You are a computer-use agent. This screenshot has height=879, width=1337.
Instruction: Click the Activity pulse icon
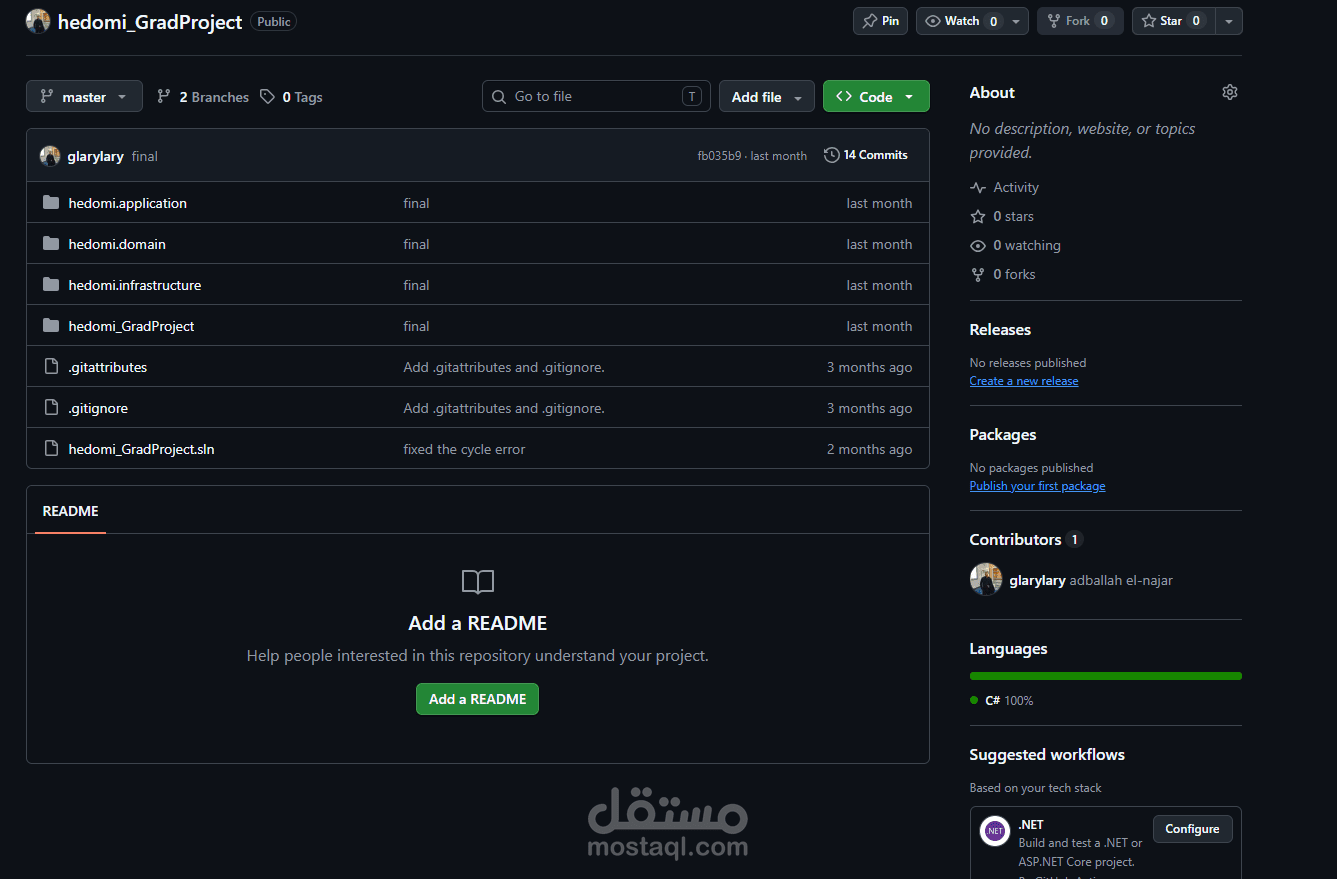[x=978, y=188]
